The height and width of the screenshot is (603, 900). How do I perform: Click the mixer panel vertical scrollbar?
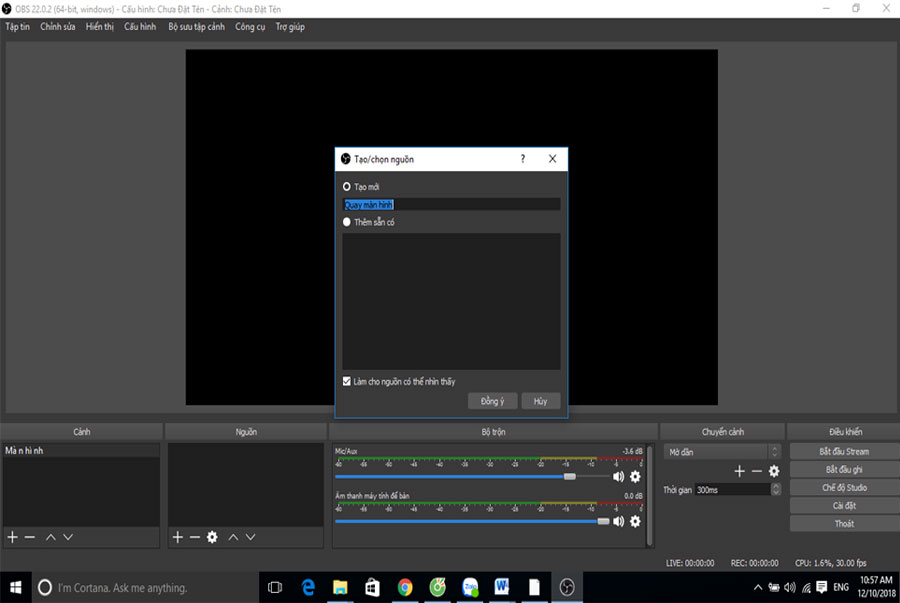tap(650, 495)
